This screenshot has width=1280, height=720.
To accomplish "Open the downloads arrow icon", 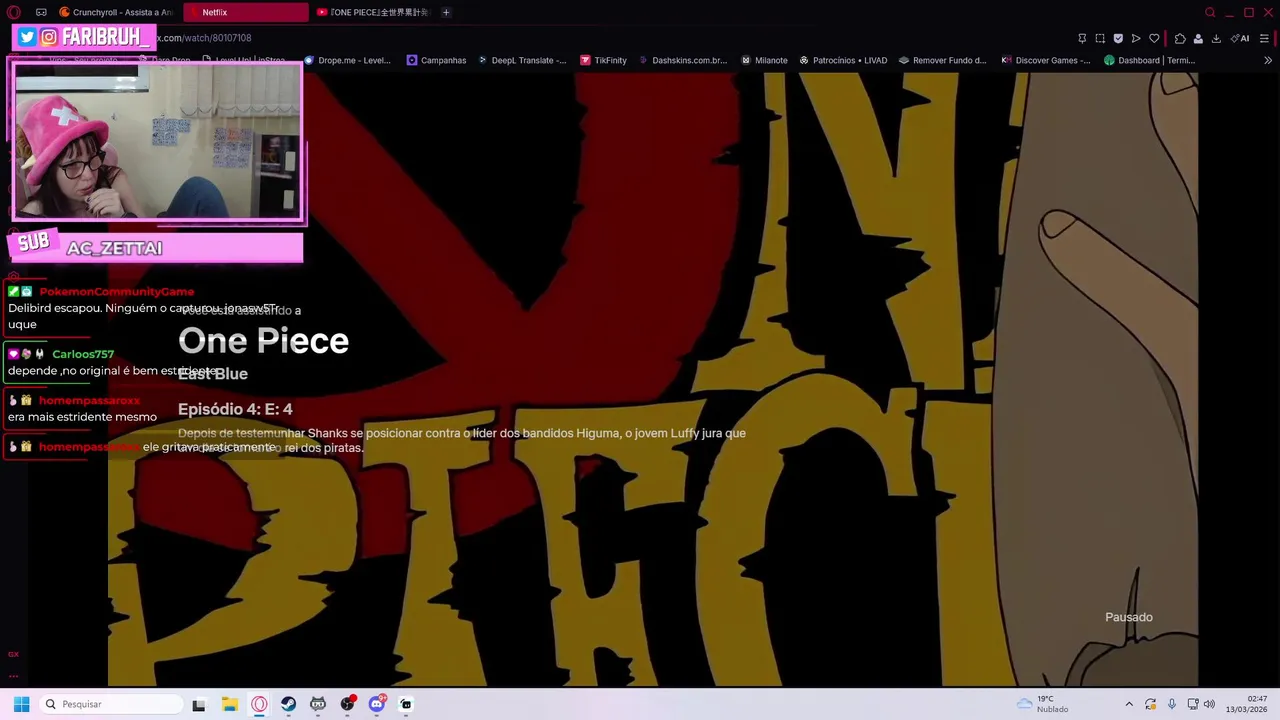I will point(1216,38).
